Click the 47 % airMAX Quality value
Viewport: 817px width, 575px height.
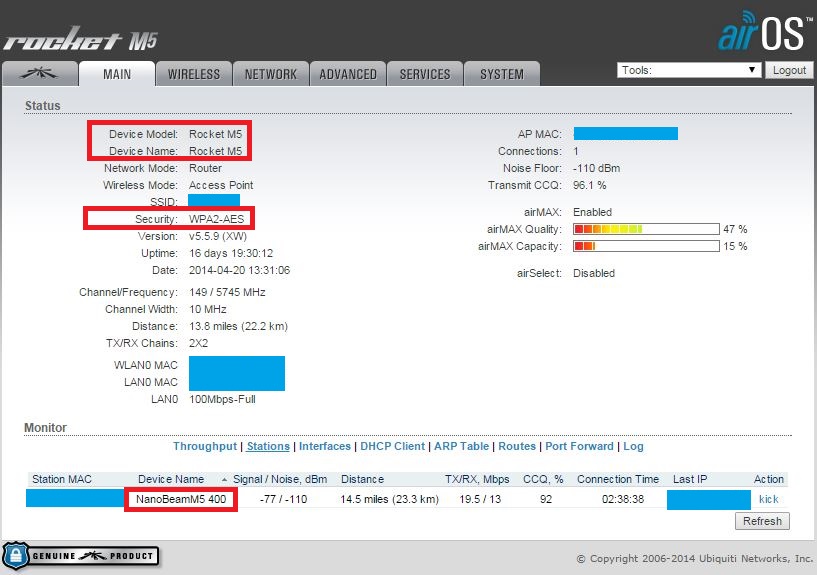(x=735, y=229)
